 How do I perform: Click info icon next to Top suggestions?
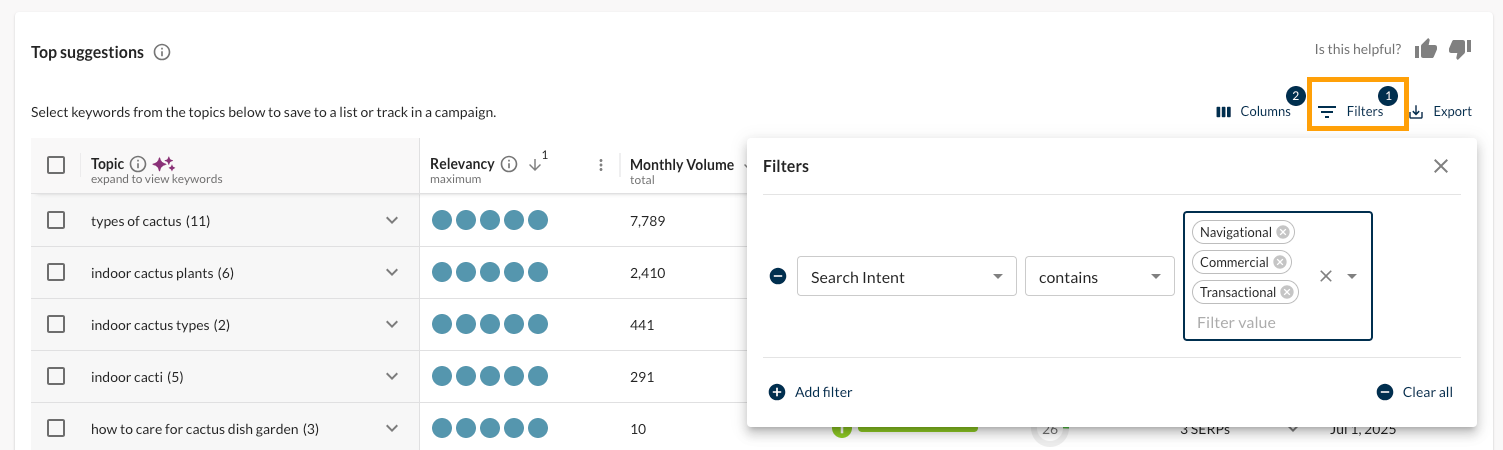point(162,52)
